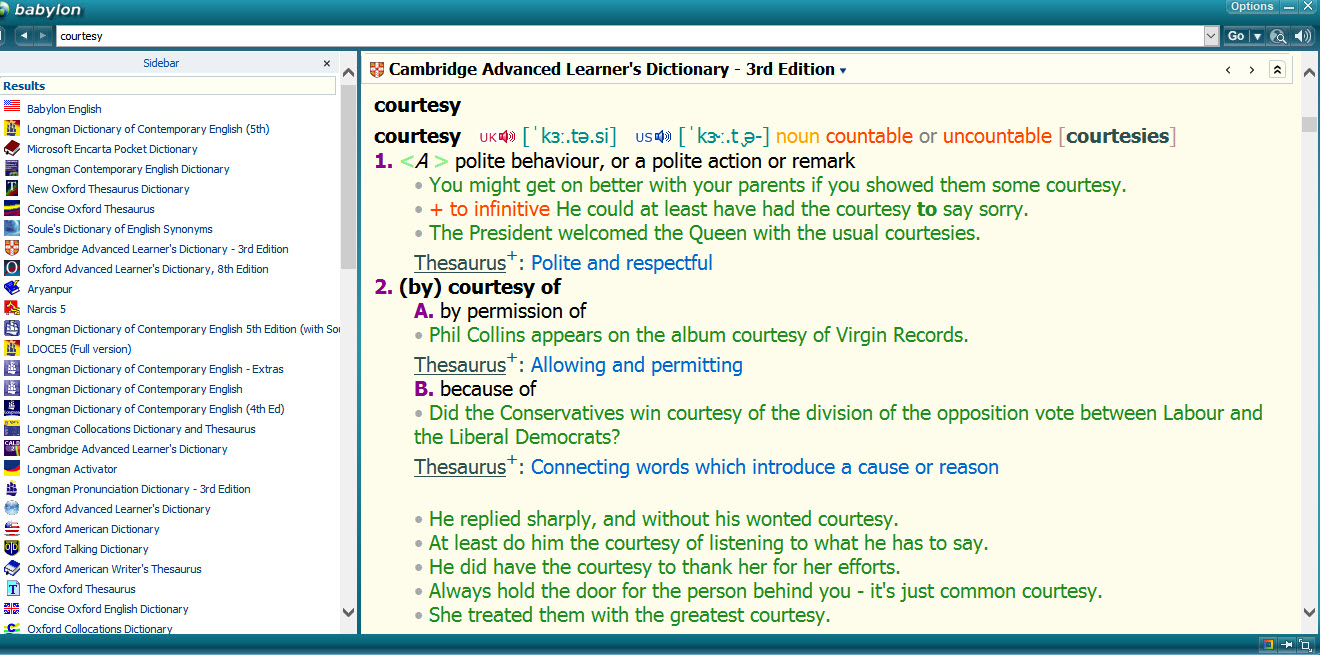
Task: Click the navigate forward arrow beside search box
Action: coord(42,36)
